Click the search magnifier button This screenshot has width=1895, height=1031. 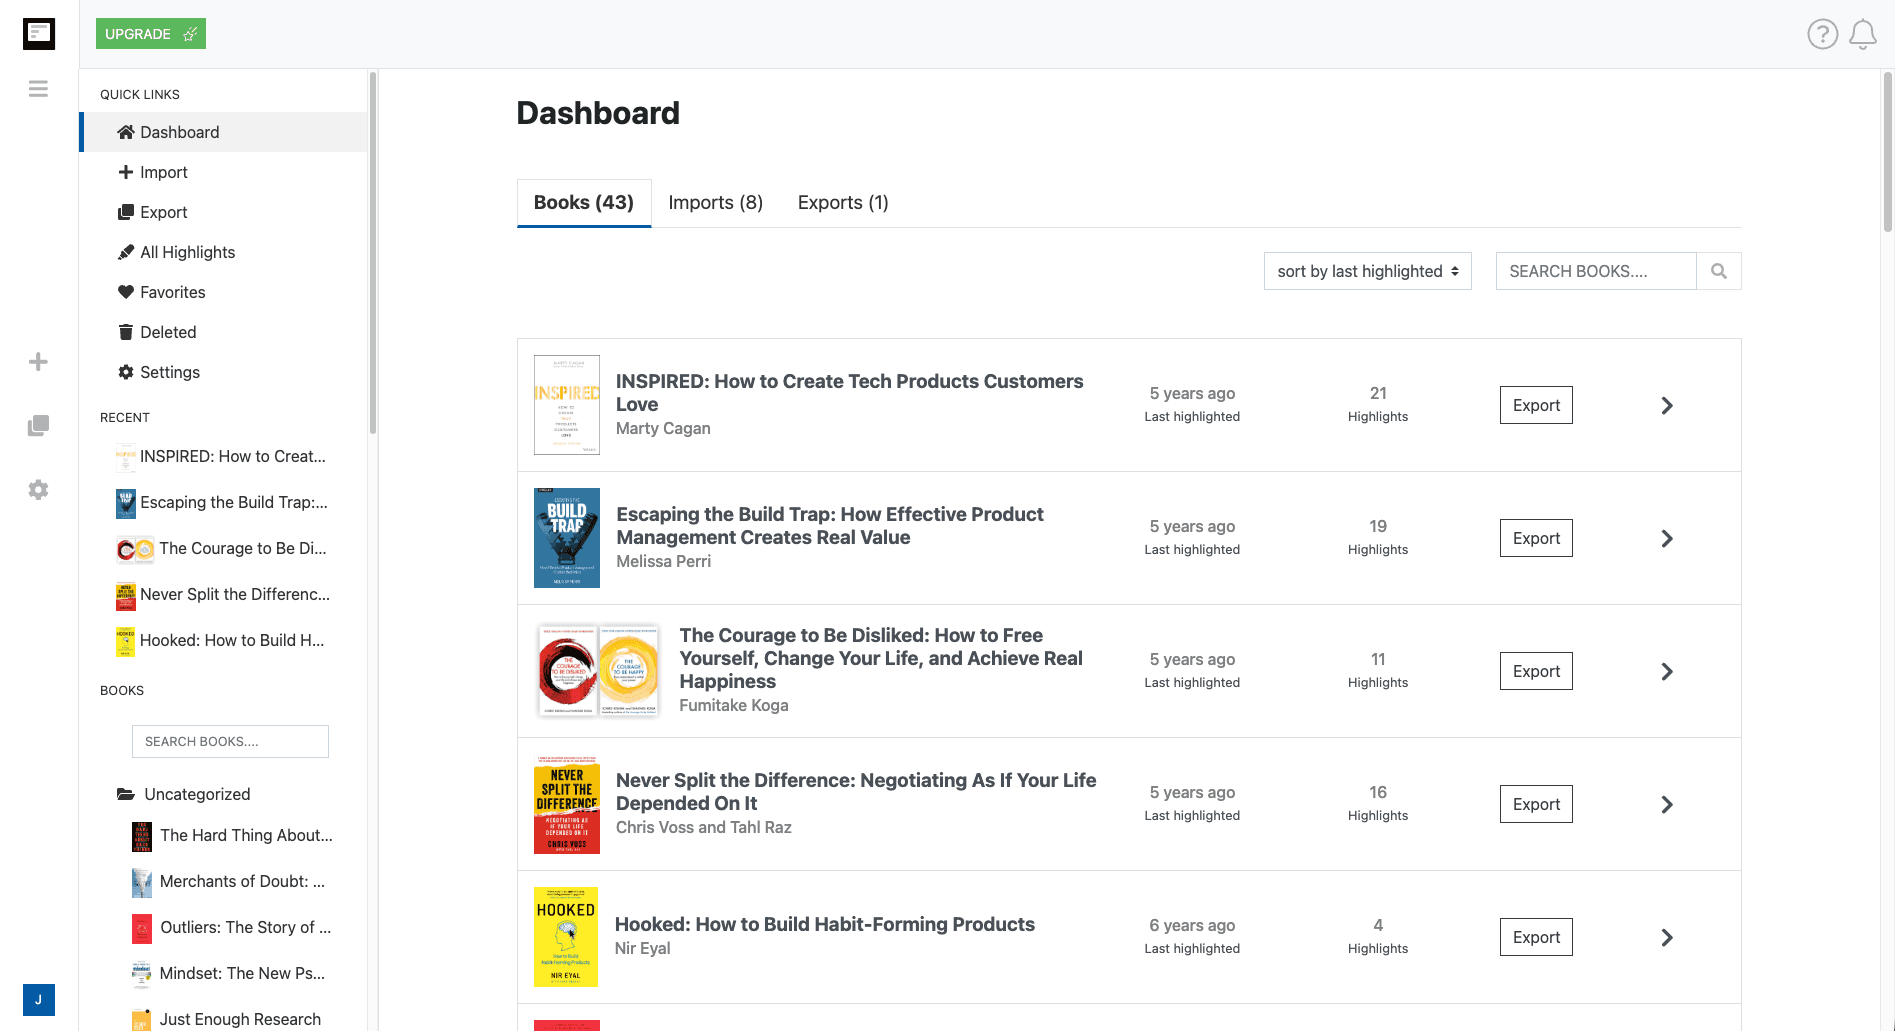click(x=1719, y=271)
